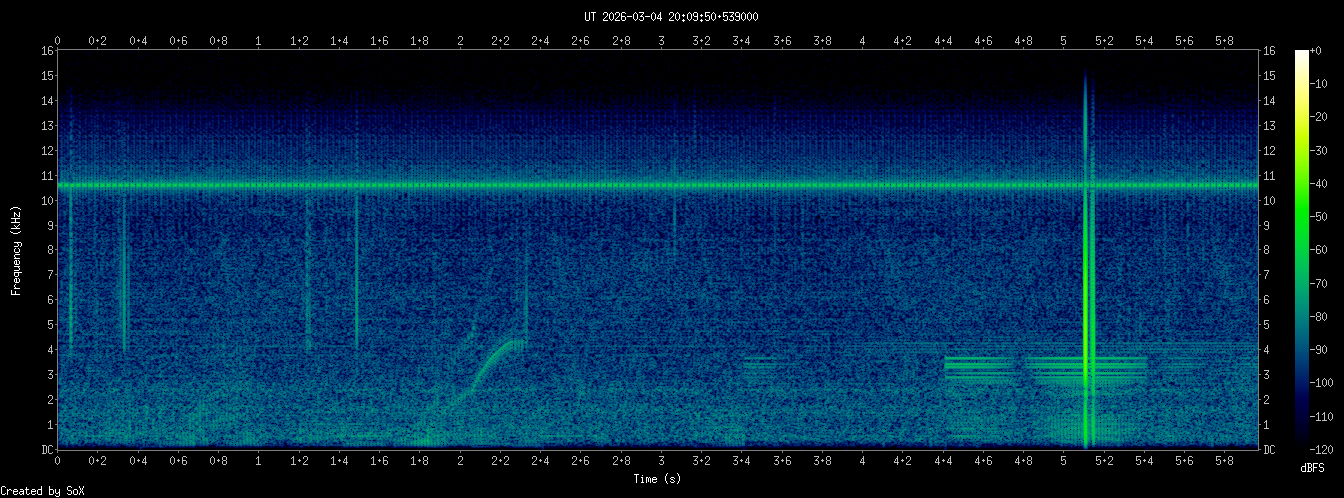Viewport: 1344px width, 498px height.
Task: Click the "Time (s)" axis label
Action: [x=657, y=479]
